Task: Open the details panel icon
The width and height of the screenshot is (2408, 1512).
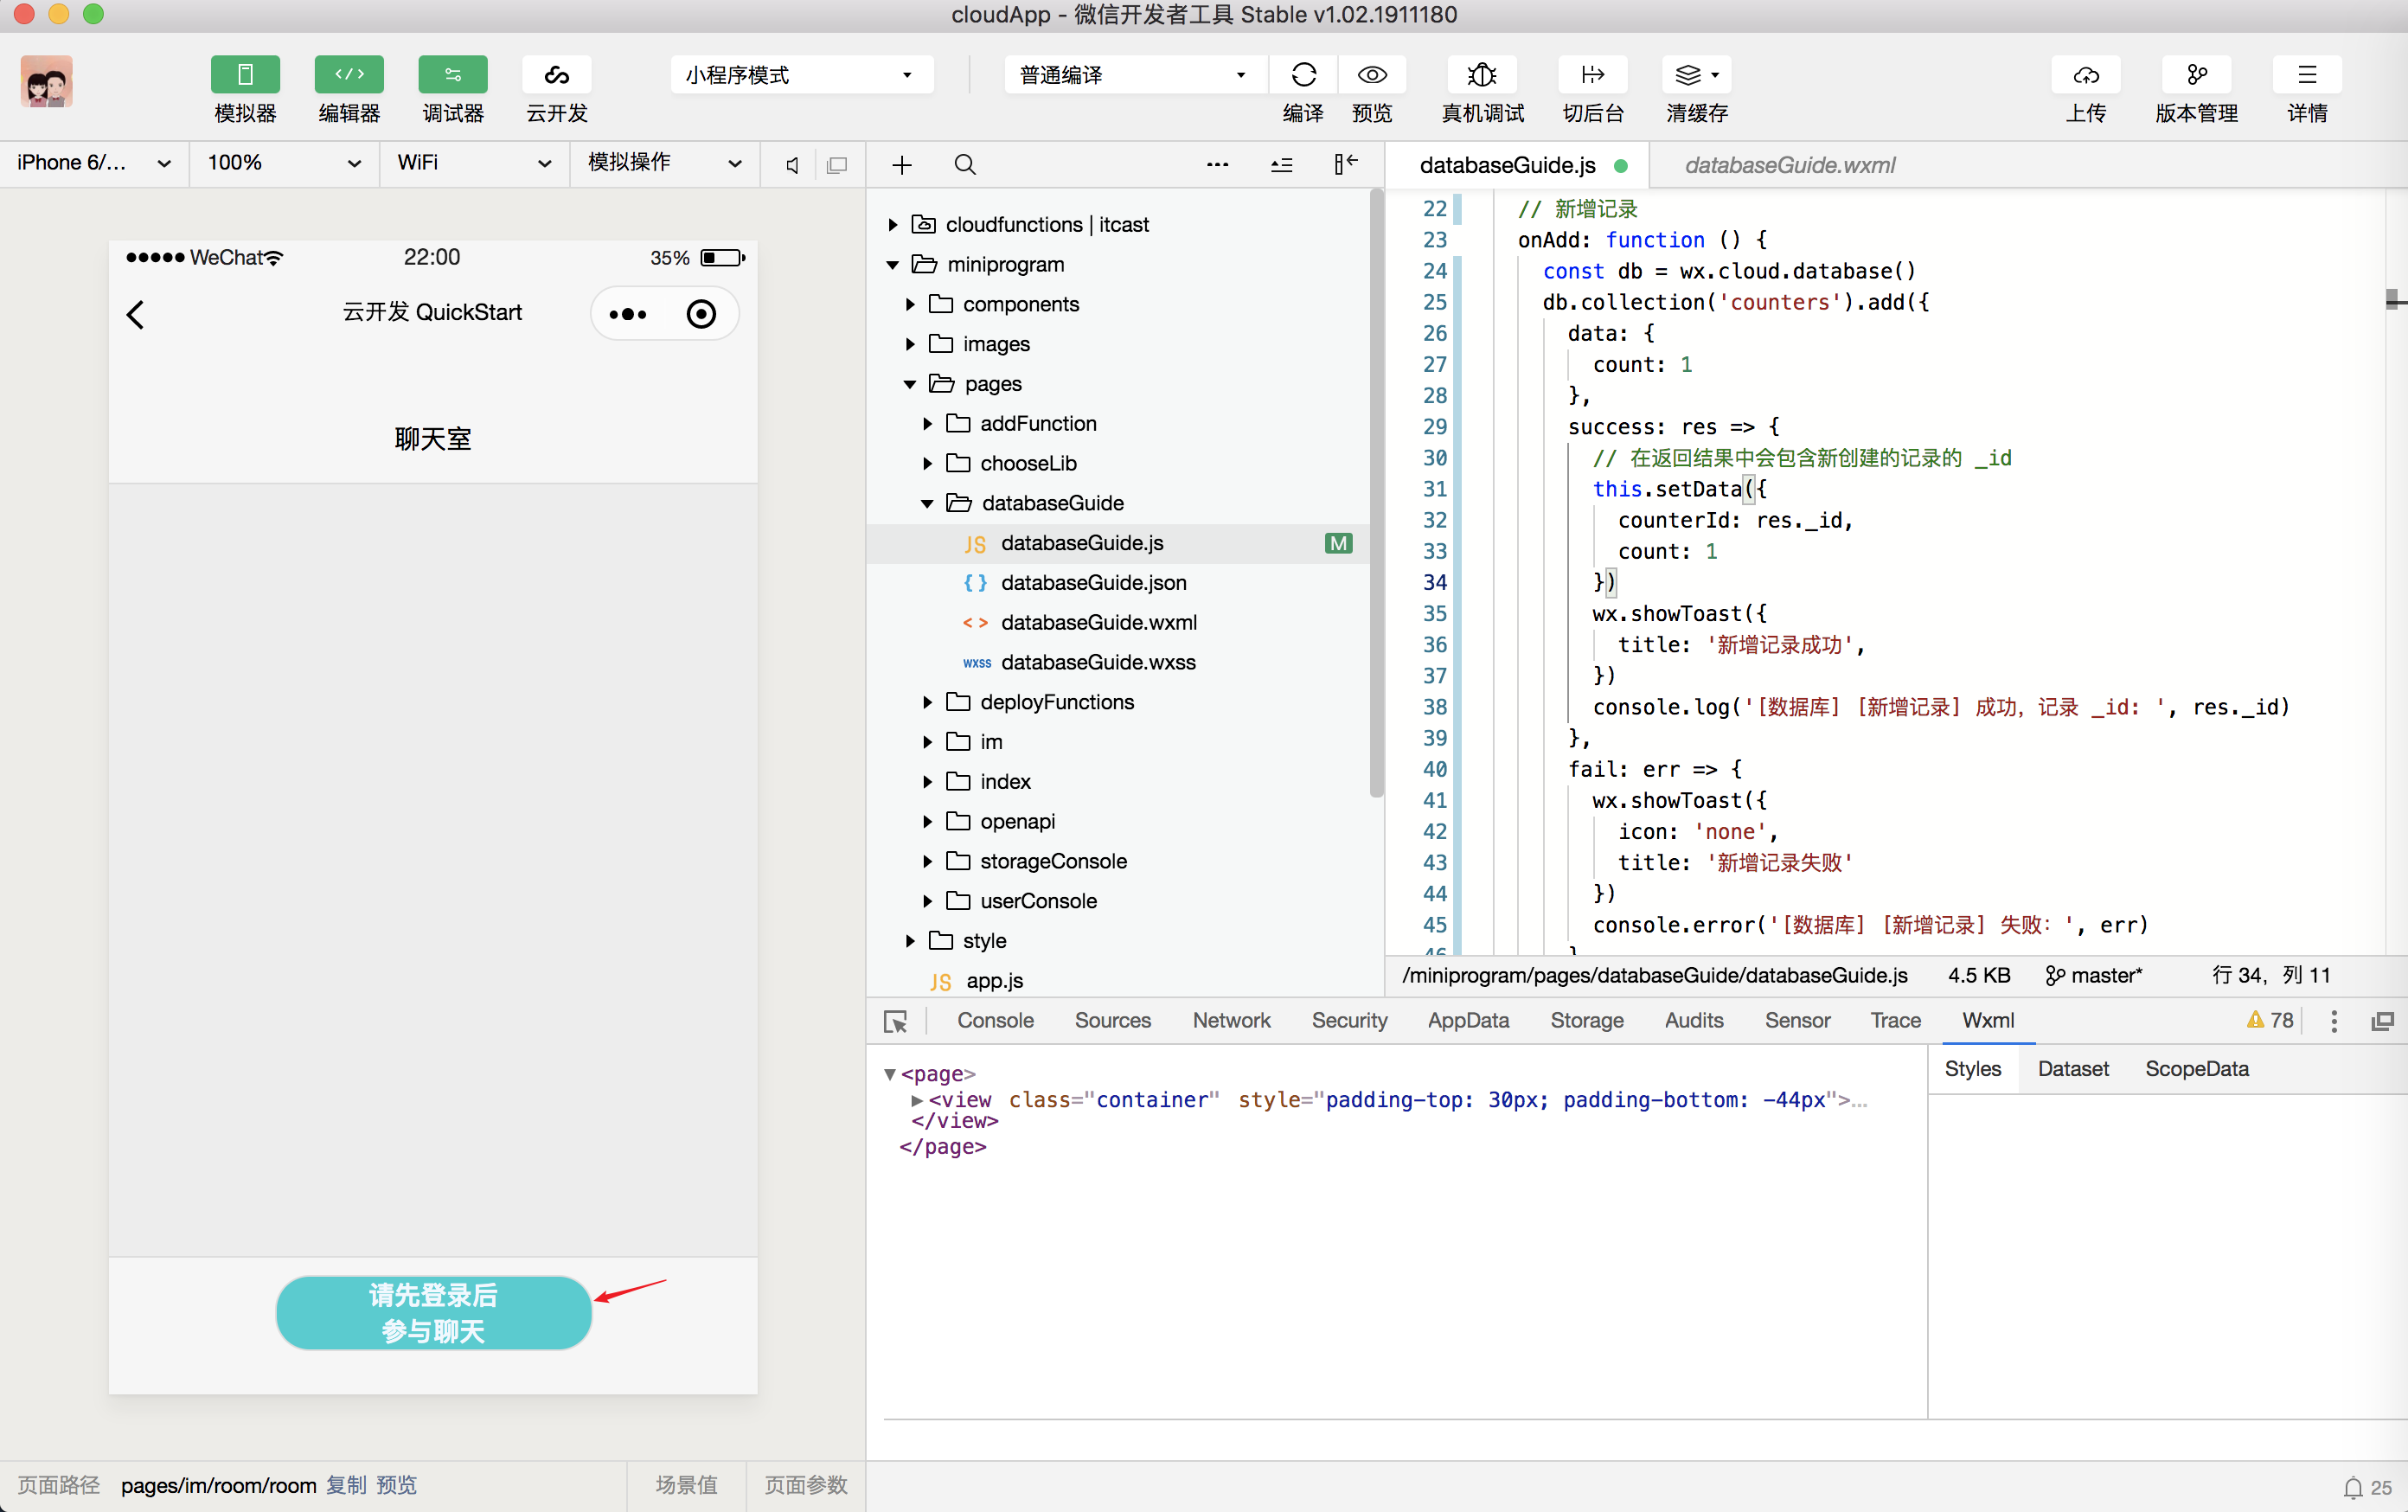Action: pyautogui.click(x=2307, y=75)
